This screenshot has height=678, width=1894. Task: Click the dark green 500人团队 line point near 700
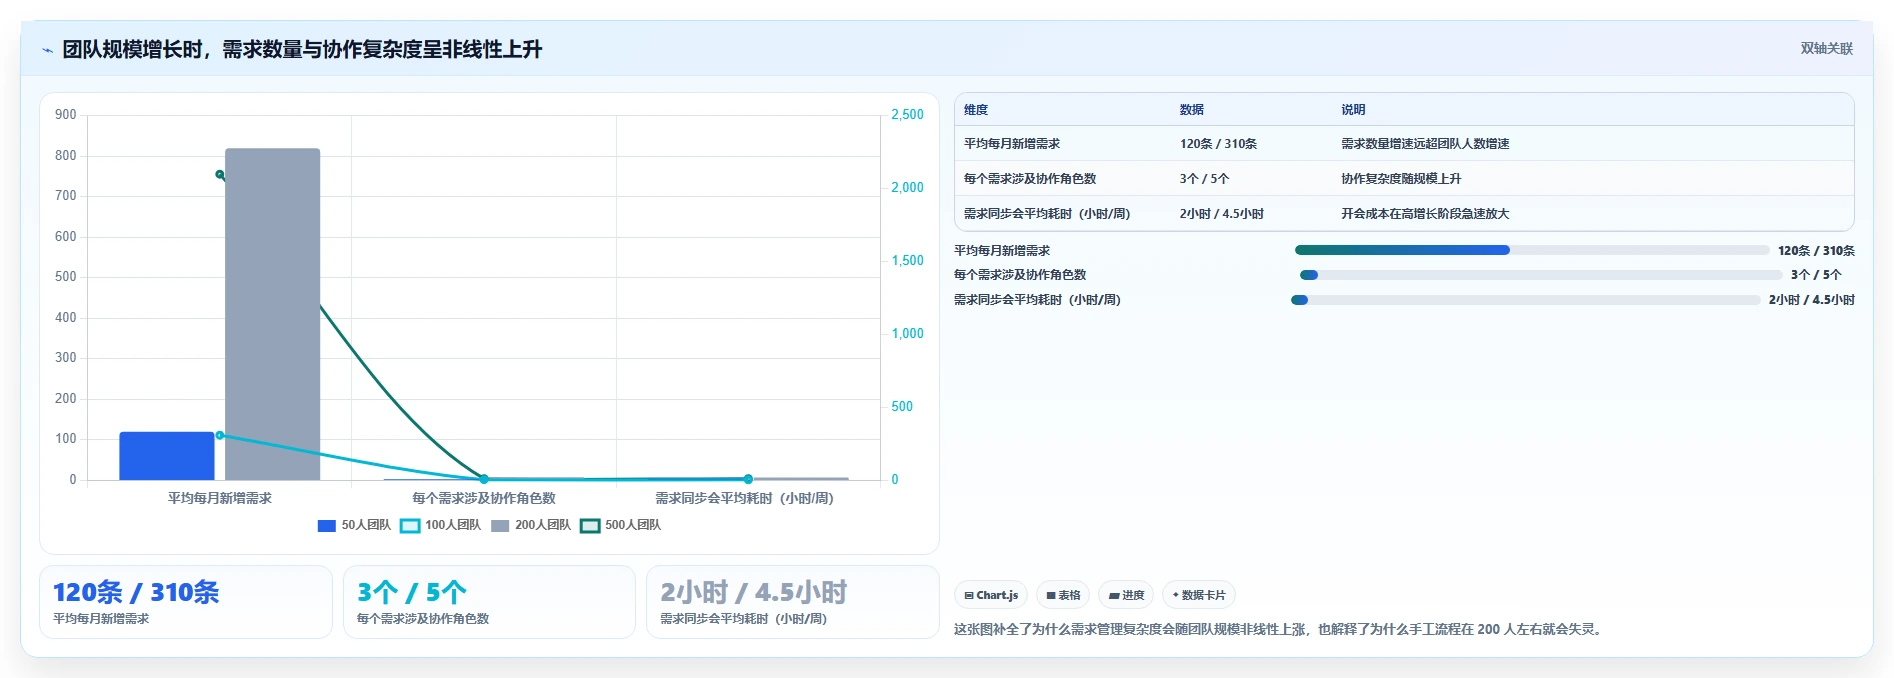pyautogui.click(x=220, y=174)
